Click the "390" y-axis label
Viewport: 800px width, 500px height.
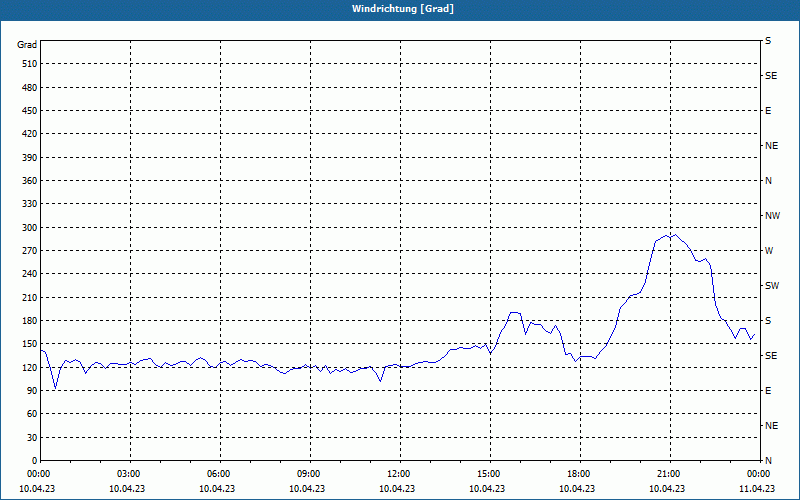point(30,157)
